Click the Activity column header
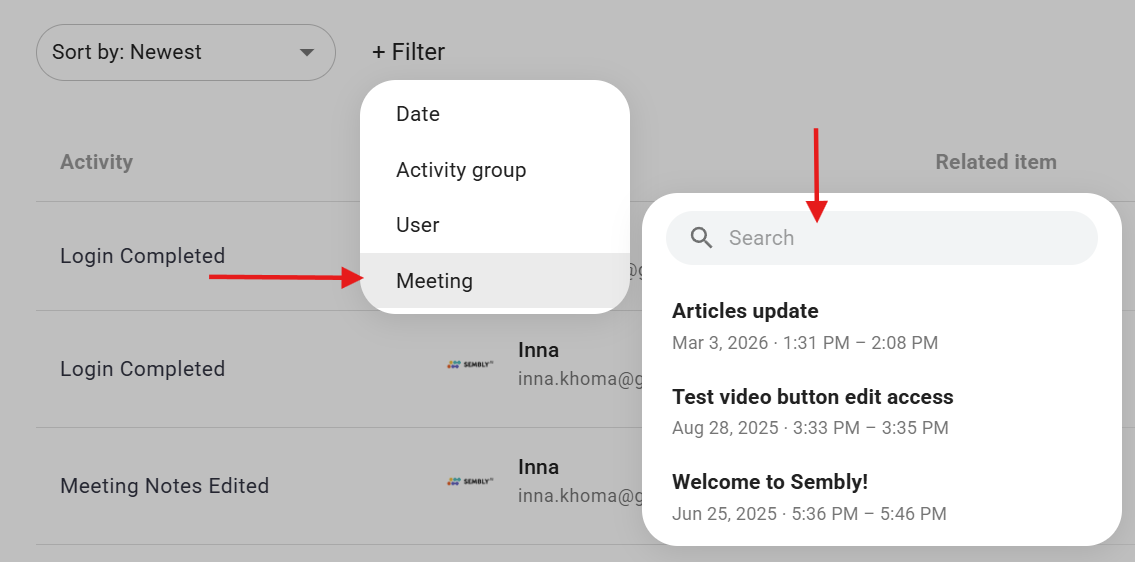 point(96,162)
